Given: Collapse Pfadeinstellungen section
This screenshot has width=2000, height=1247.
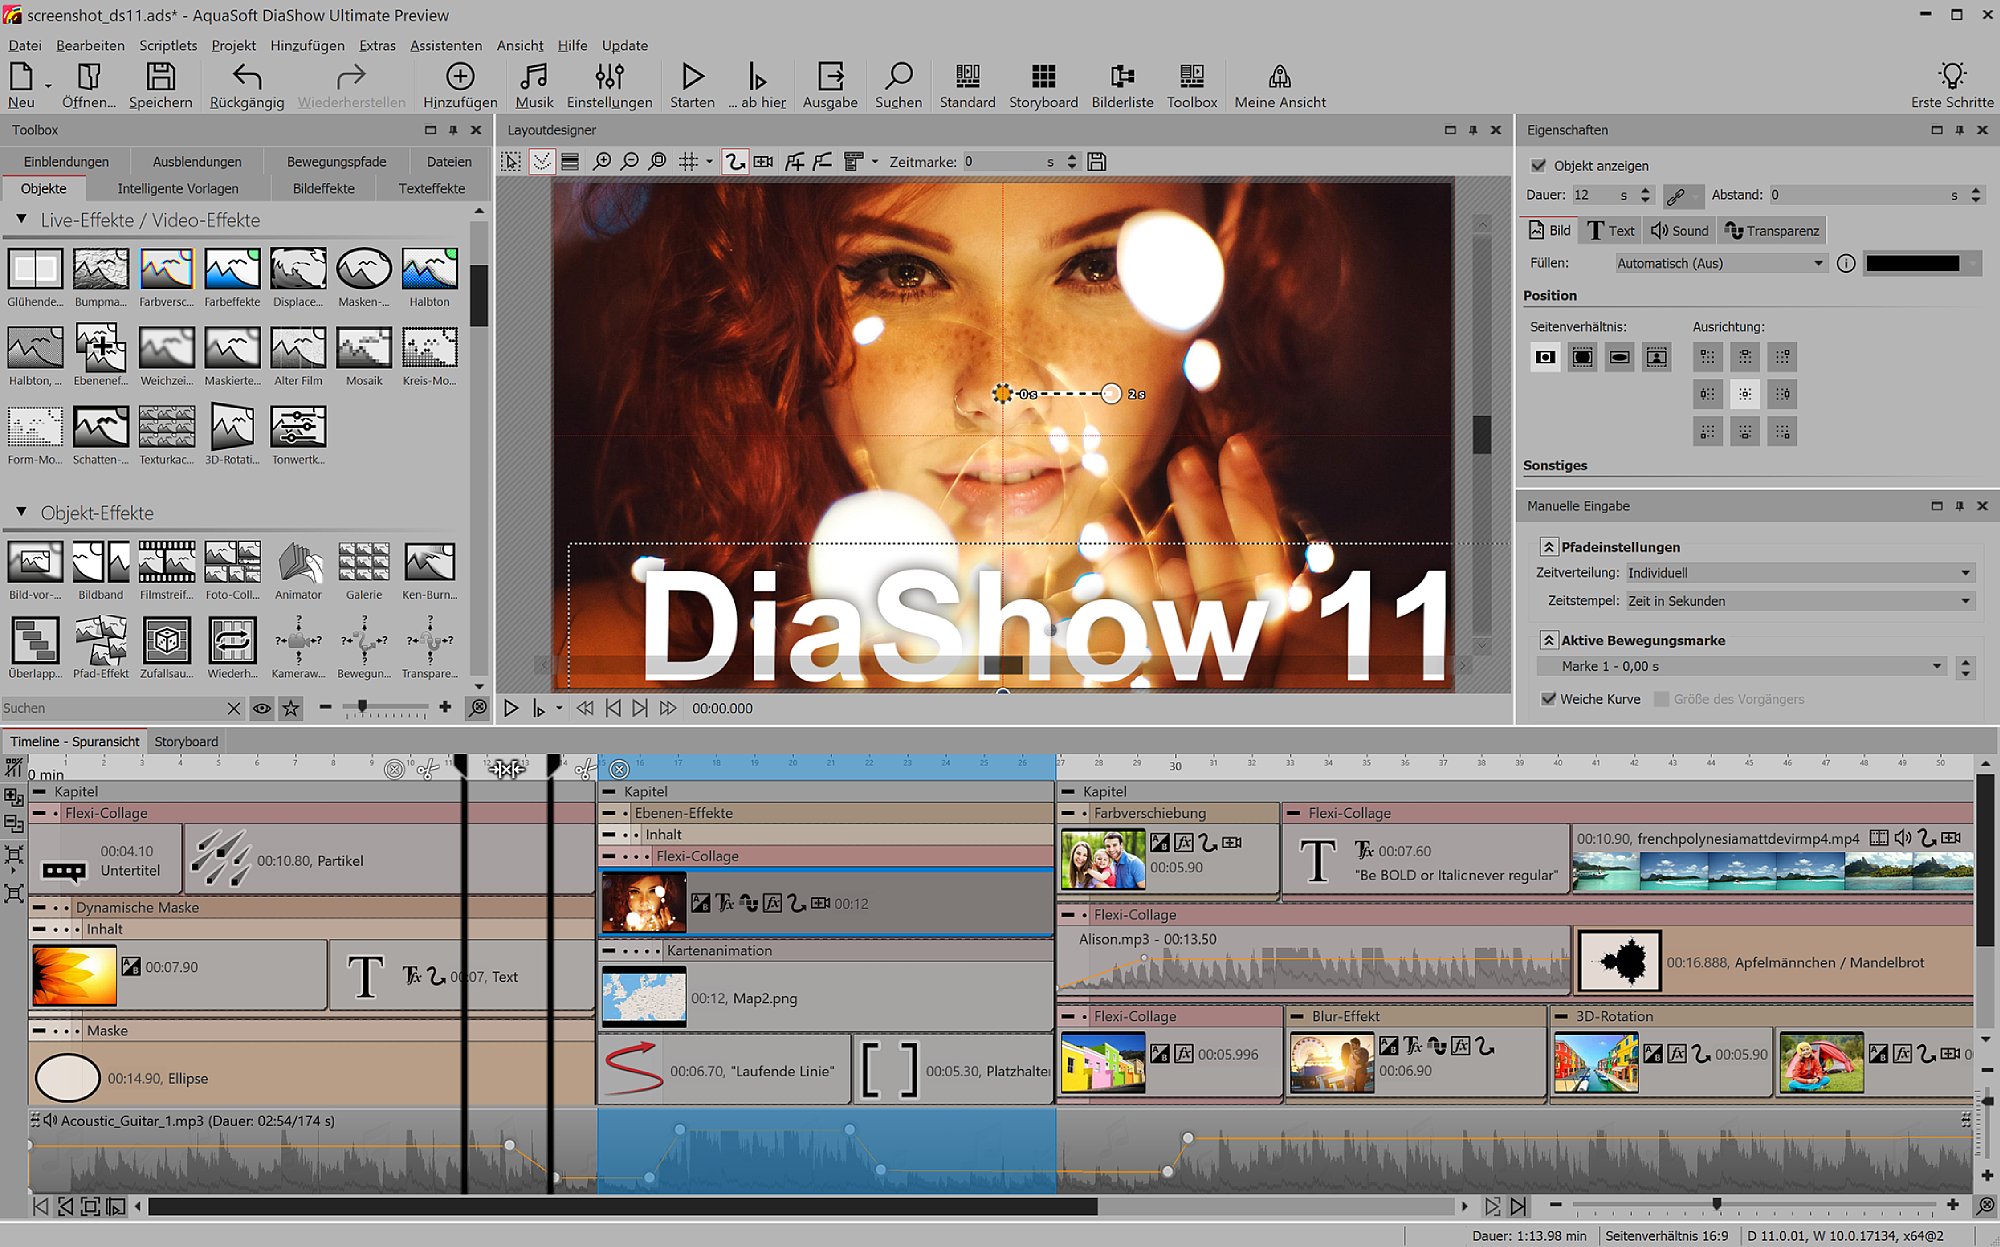Looking at the screenshot, I should 1549,547.
